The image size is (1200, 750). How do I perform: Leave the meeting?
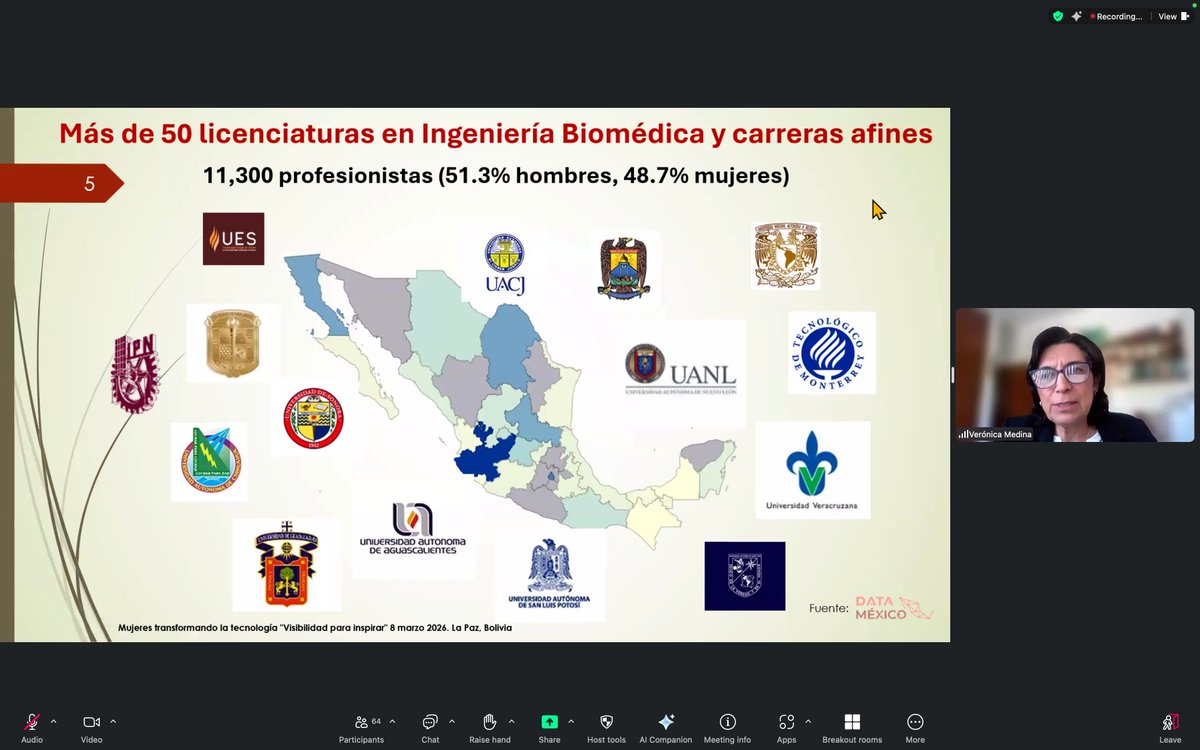coord(1170,727)
